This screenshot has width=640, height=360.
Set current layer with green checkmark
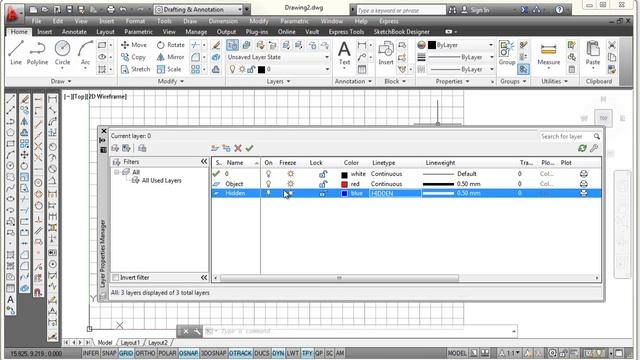[249, 148]
